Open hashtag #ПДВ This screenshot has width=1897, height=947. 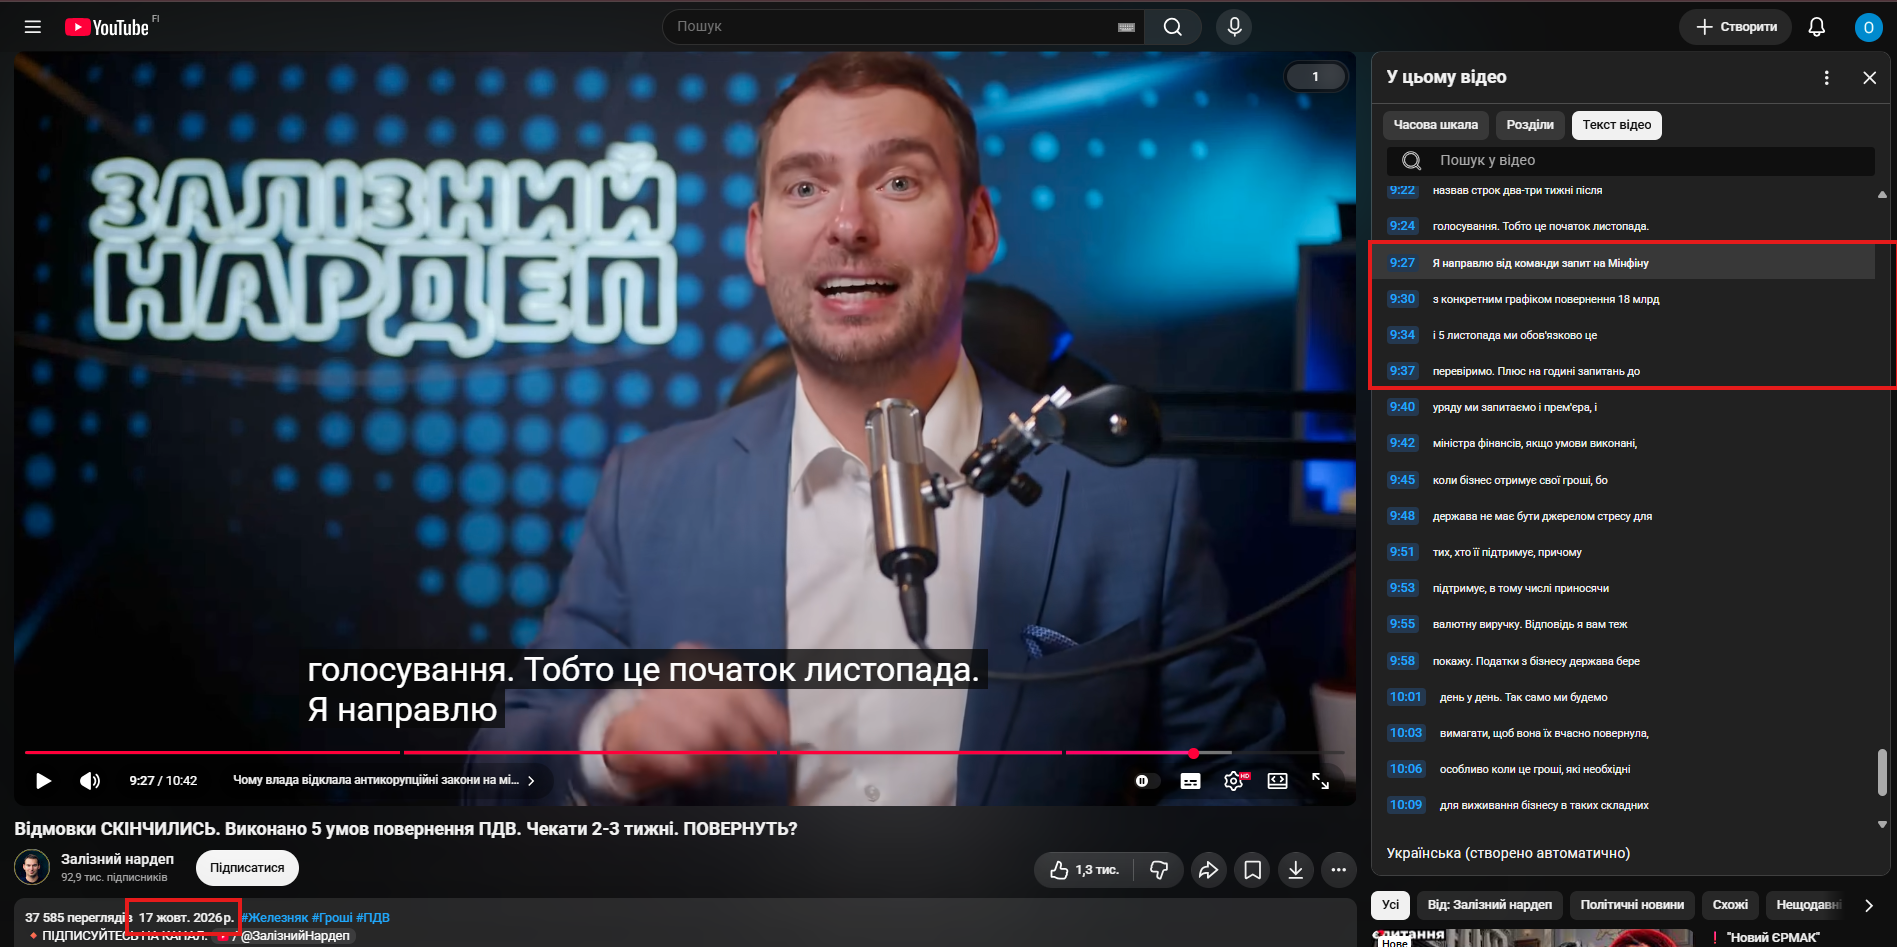[x=373, y=918]
